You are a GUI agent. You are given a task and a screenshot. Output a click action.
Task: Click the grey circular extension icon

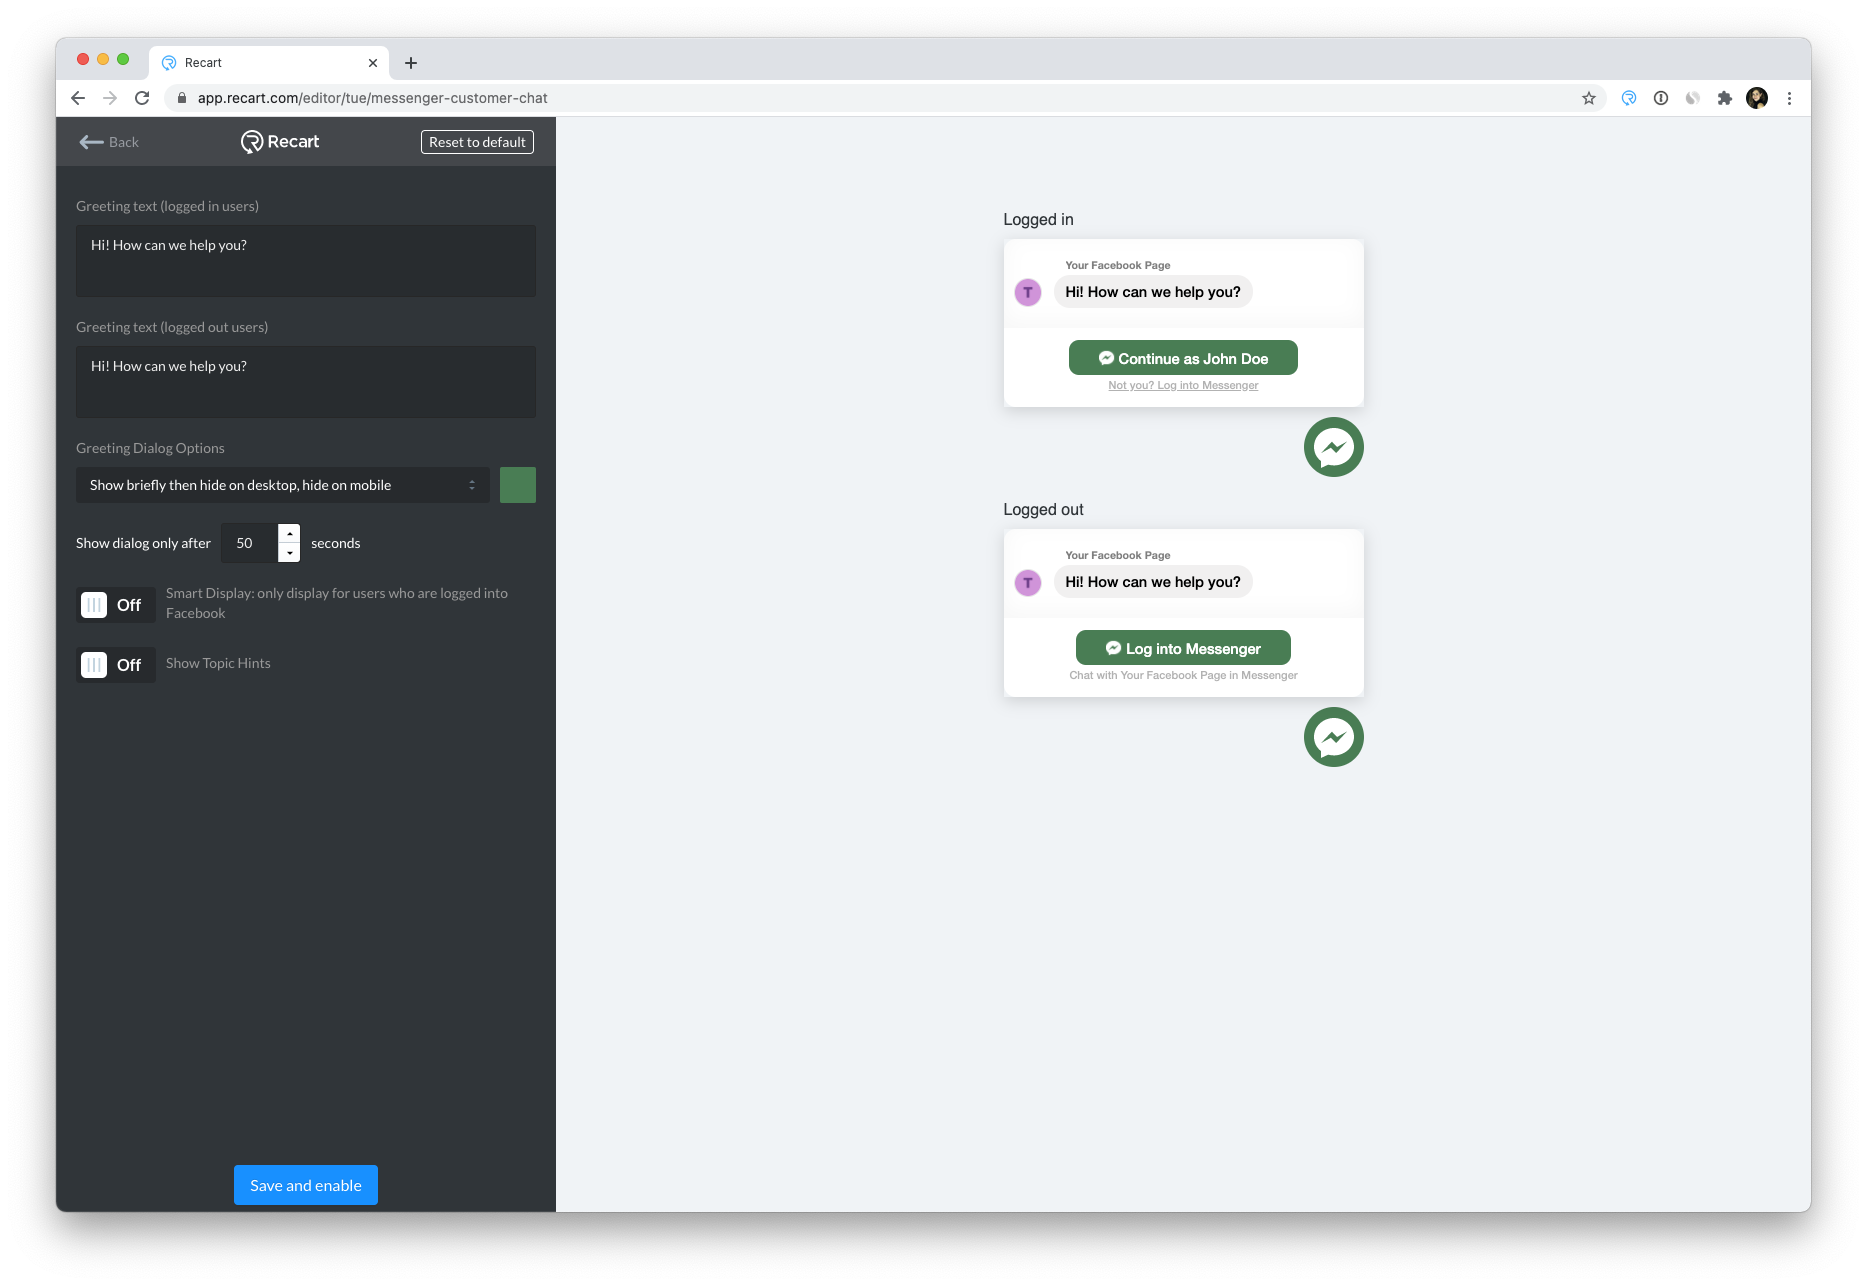point(1693,98)
